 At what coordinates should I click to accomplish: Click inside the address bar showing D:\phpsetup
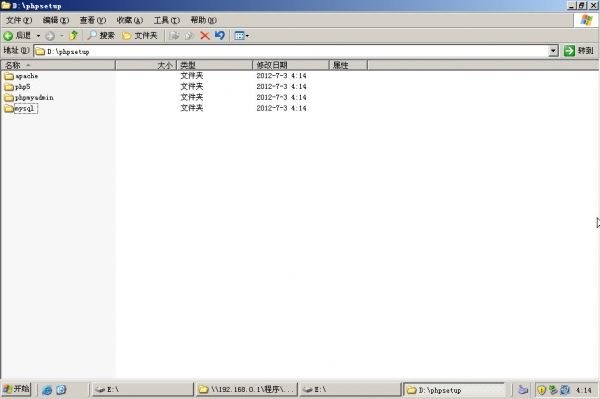tap(291, 51)
